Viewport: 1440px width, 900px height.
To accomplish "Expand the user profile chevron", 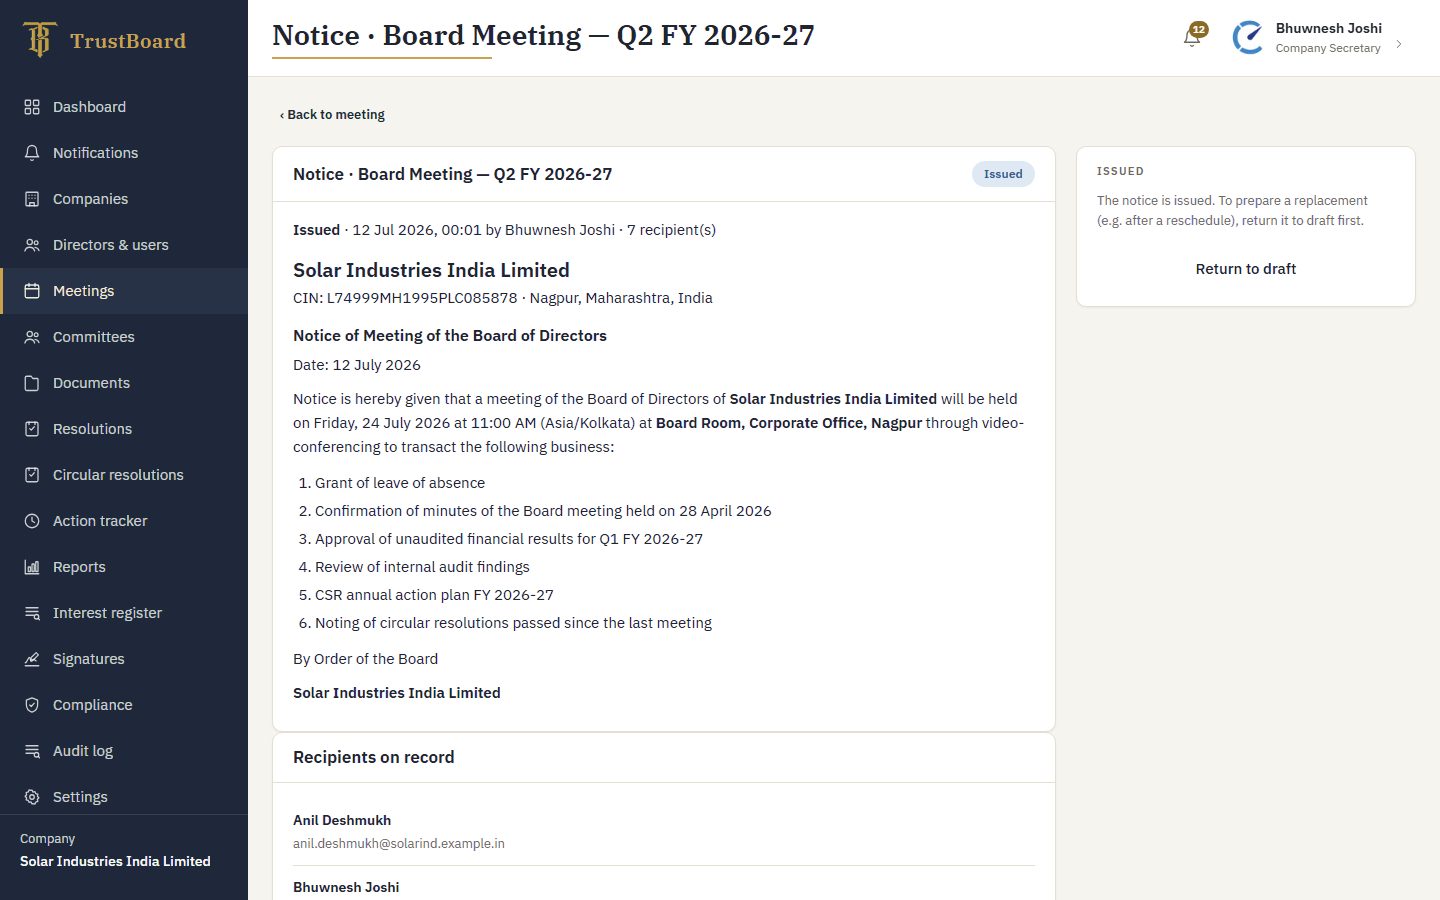I will pos(1399,44).
